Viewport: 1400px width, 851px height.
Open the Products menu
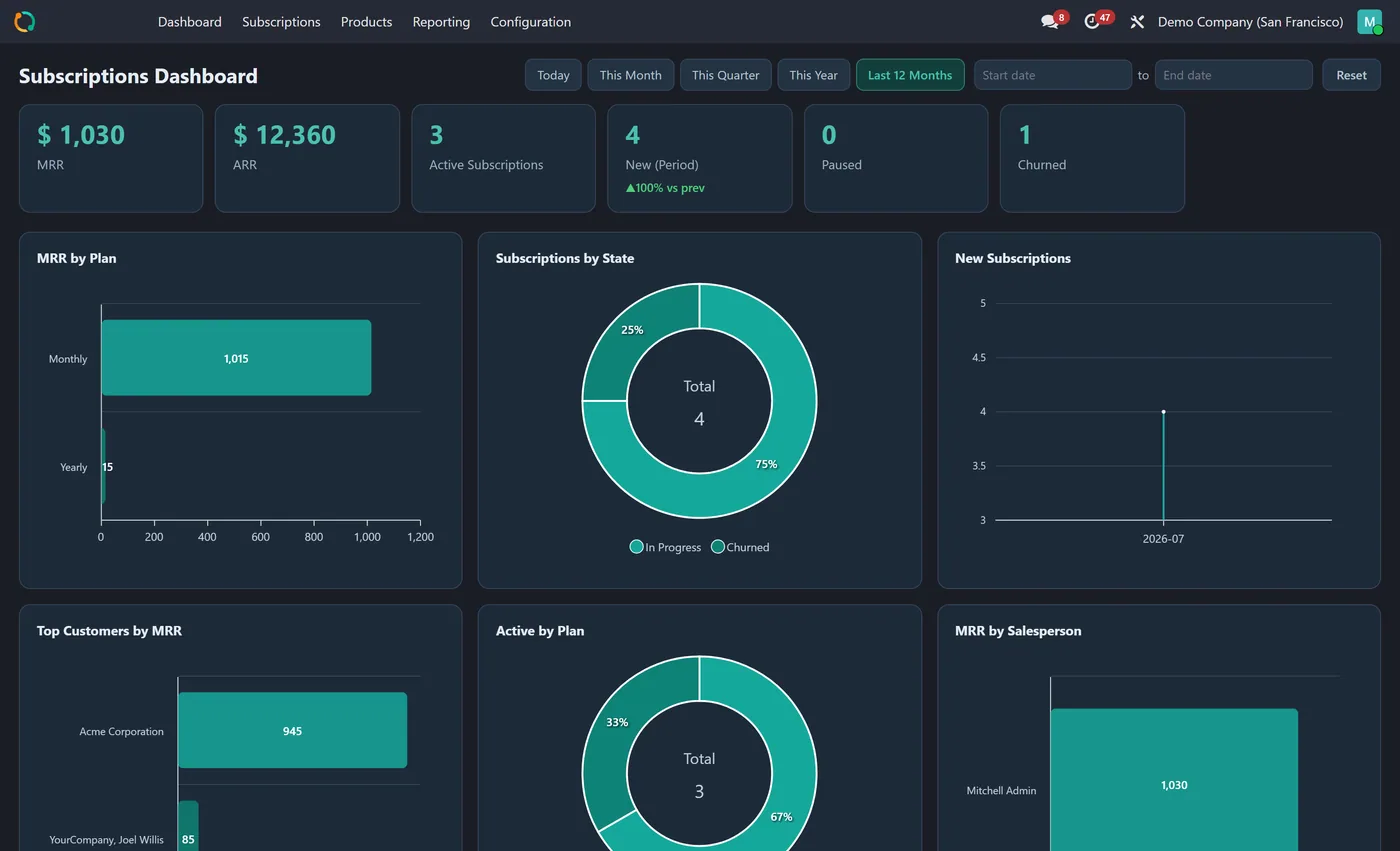click(x=366, y=22)
